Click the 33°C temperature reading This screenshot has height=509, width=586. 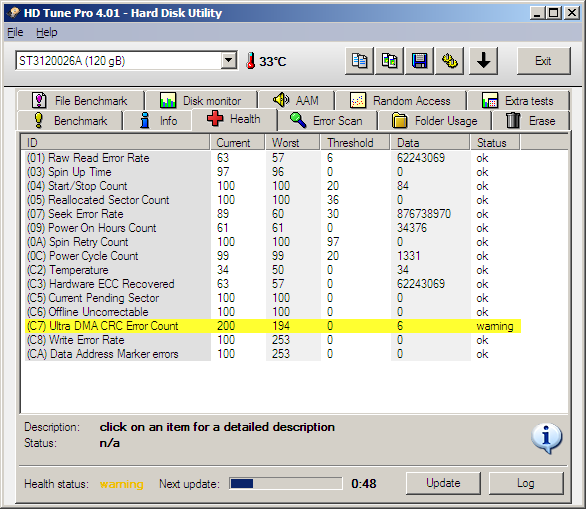[x=273, y=61]
